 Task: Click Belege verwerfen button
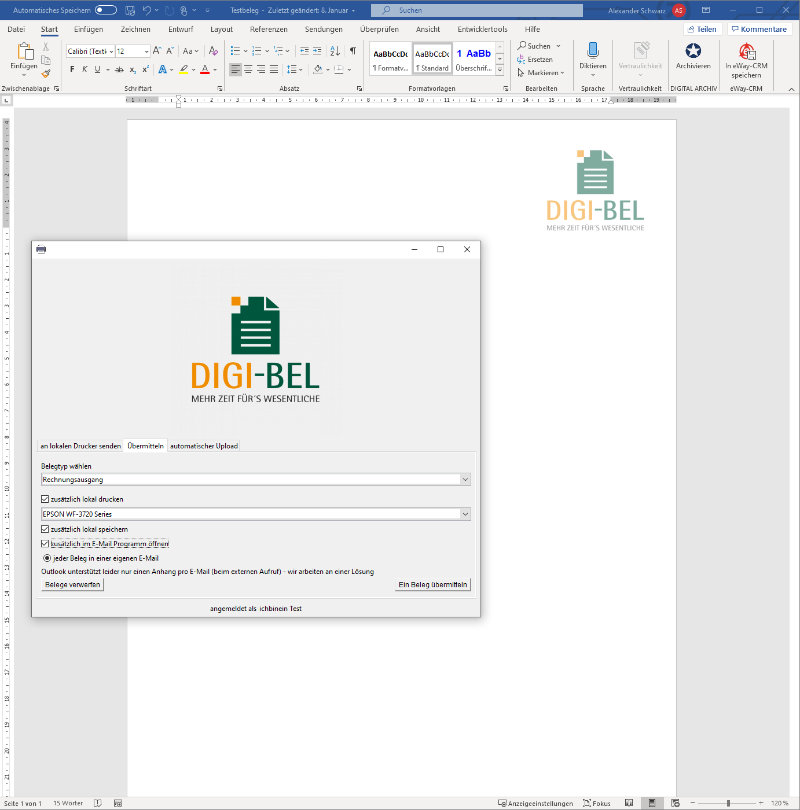click(x=73, y=584)
